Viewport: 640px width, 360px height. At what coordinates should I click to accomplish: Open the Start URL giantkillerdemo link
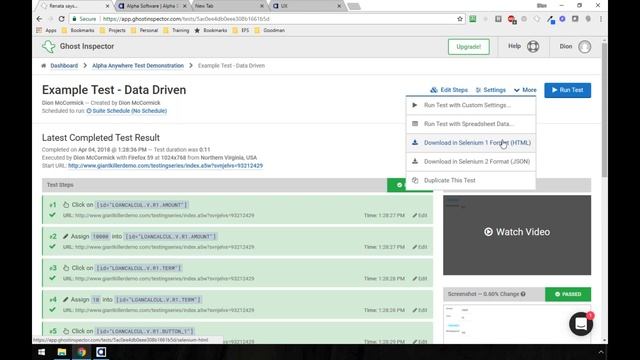(x=165, y=166)
